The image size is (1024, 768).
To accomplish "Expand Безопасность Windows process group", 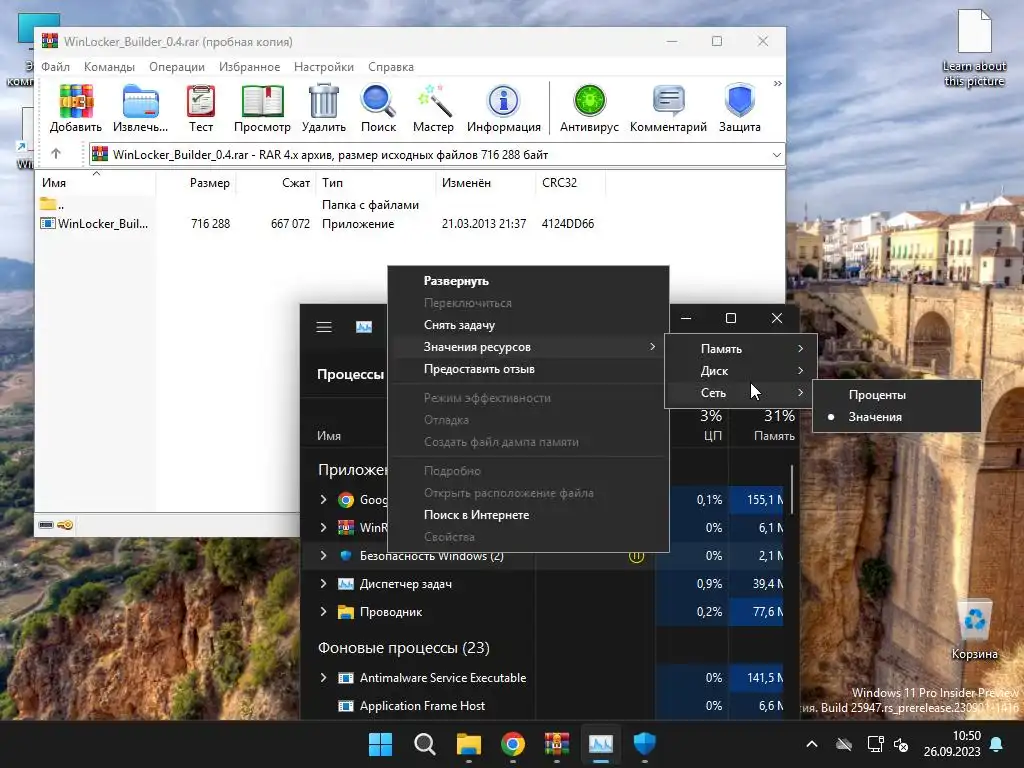I will (323, 555).
